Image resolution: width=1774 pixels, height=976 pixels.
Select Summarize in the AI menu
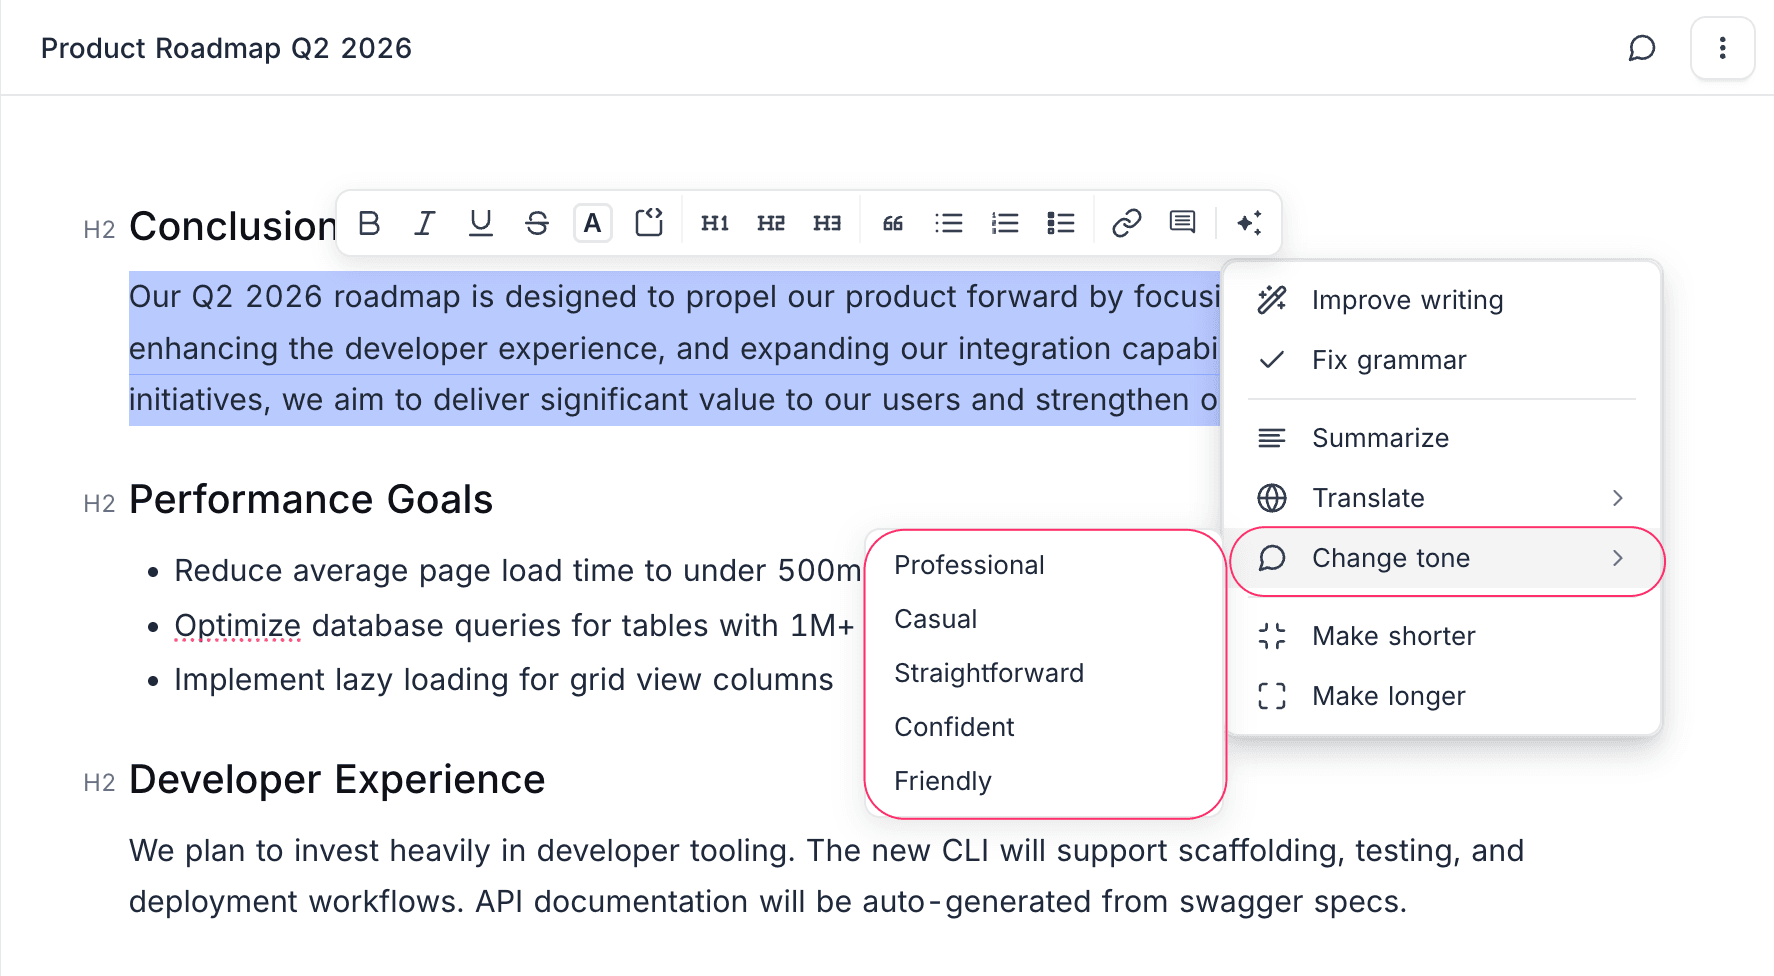click(1380, 438)
